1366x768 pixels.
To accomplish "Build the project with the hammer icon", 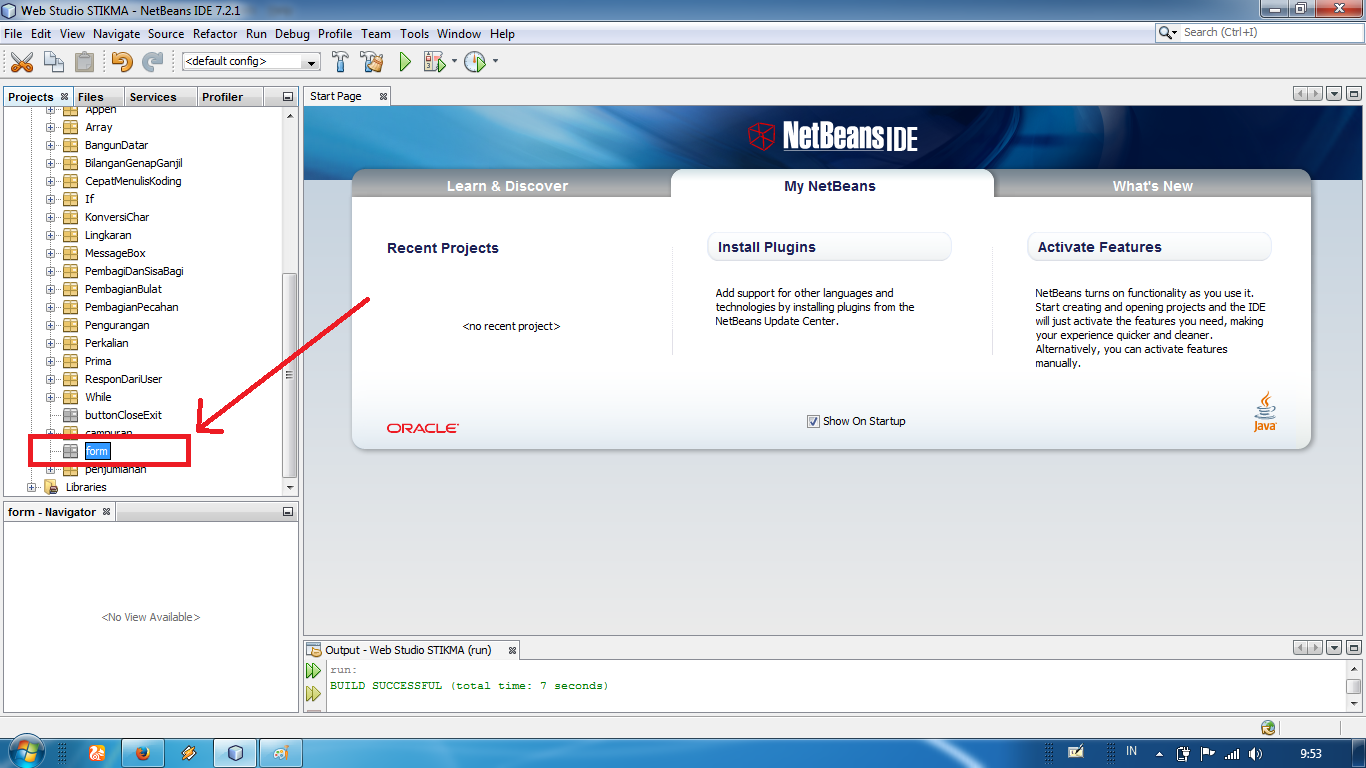I will [x=340, y=62].
